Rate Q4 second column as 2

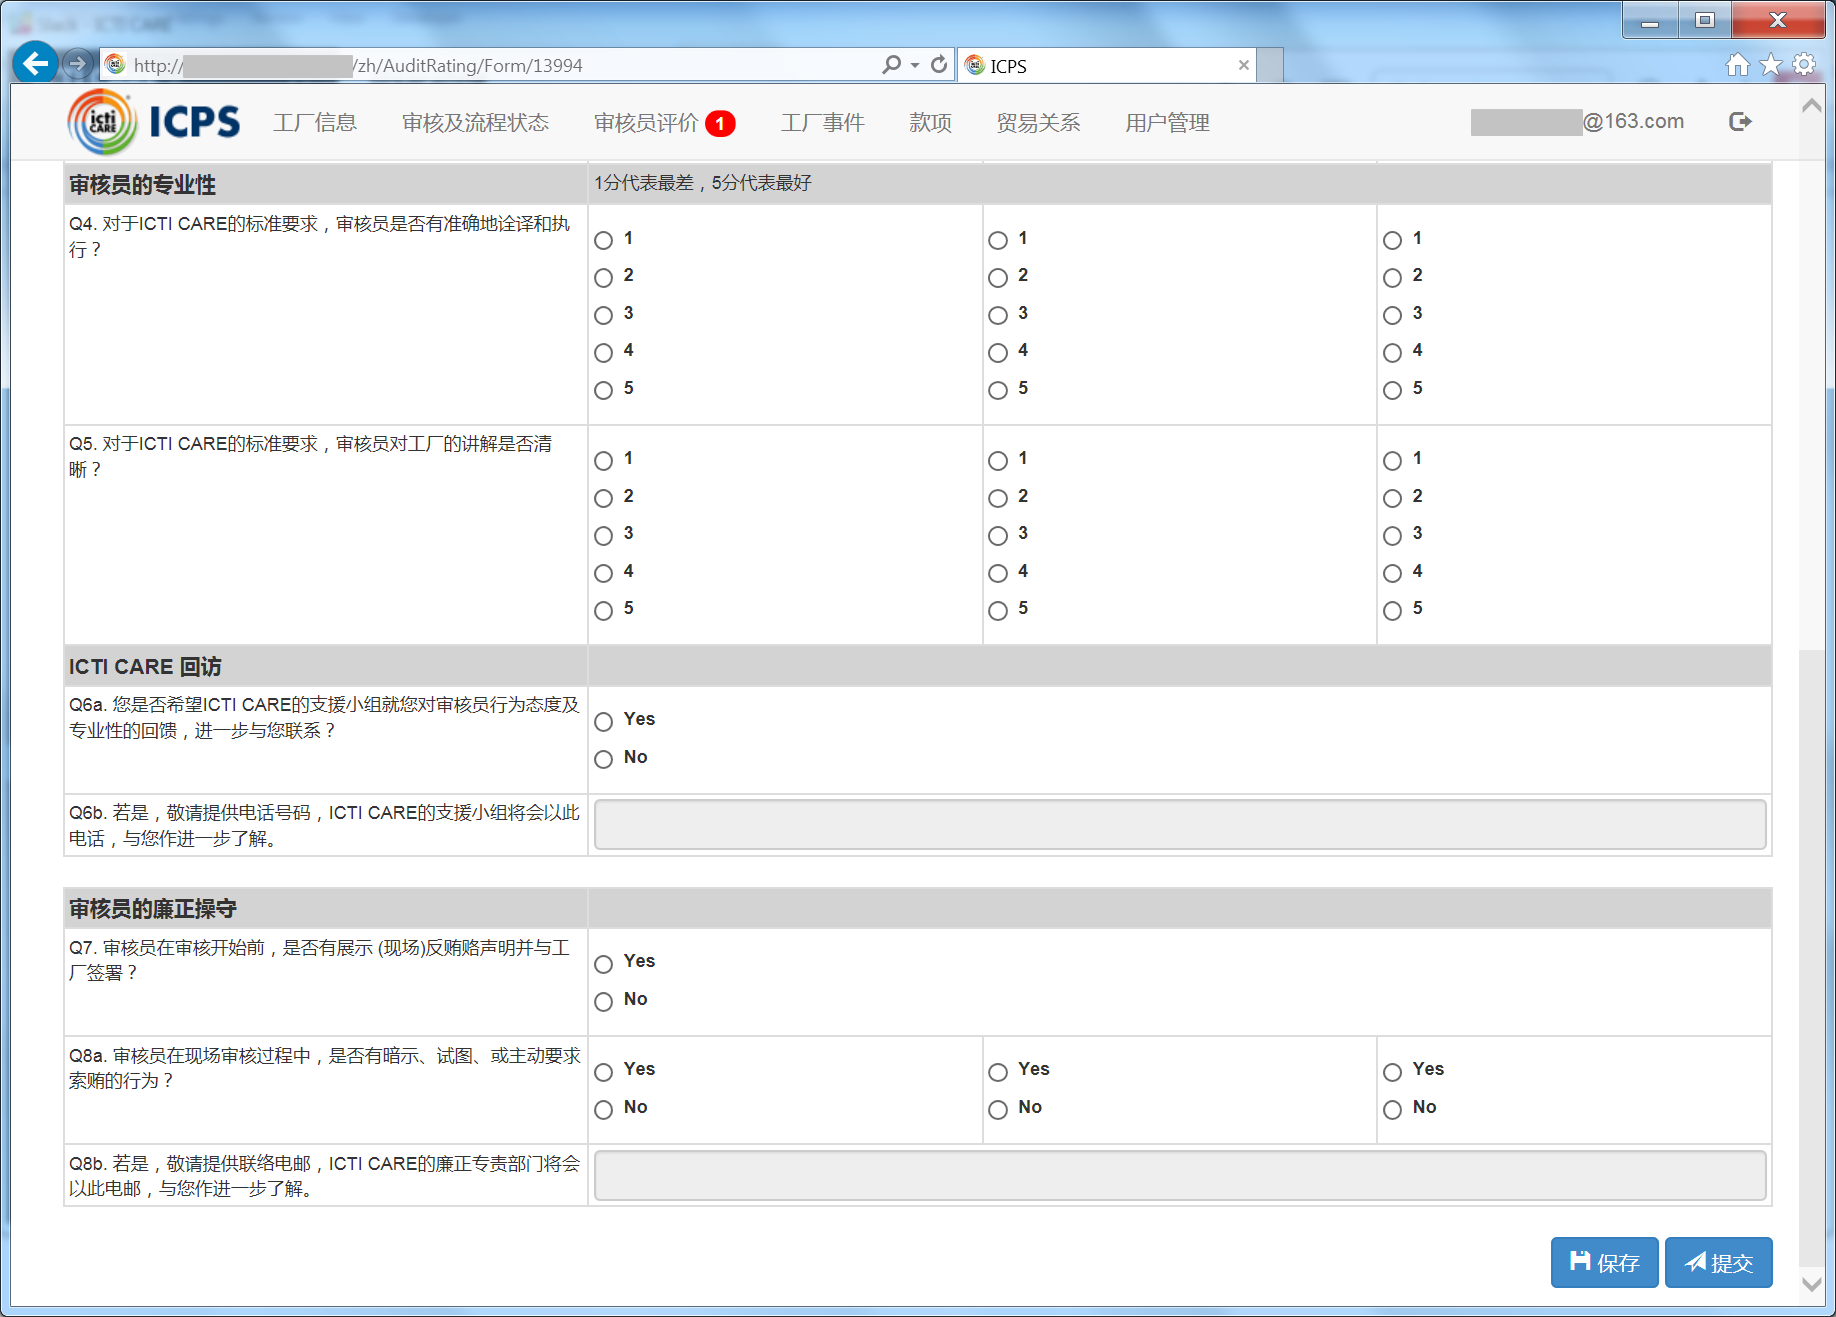(x=998, y=277)
